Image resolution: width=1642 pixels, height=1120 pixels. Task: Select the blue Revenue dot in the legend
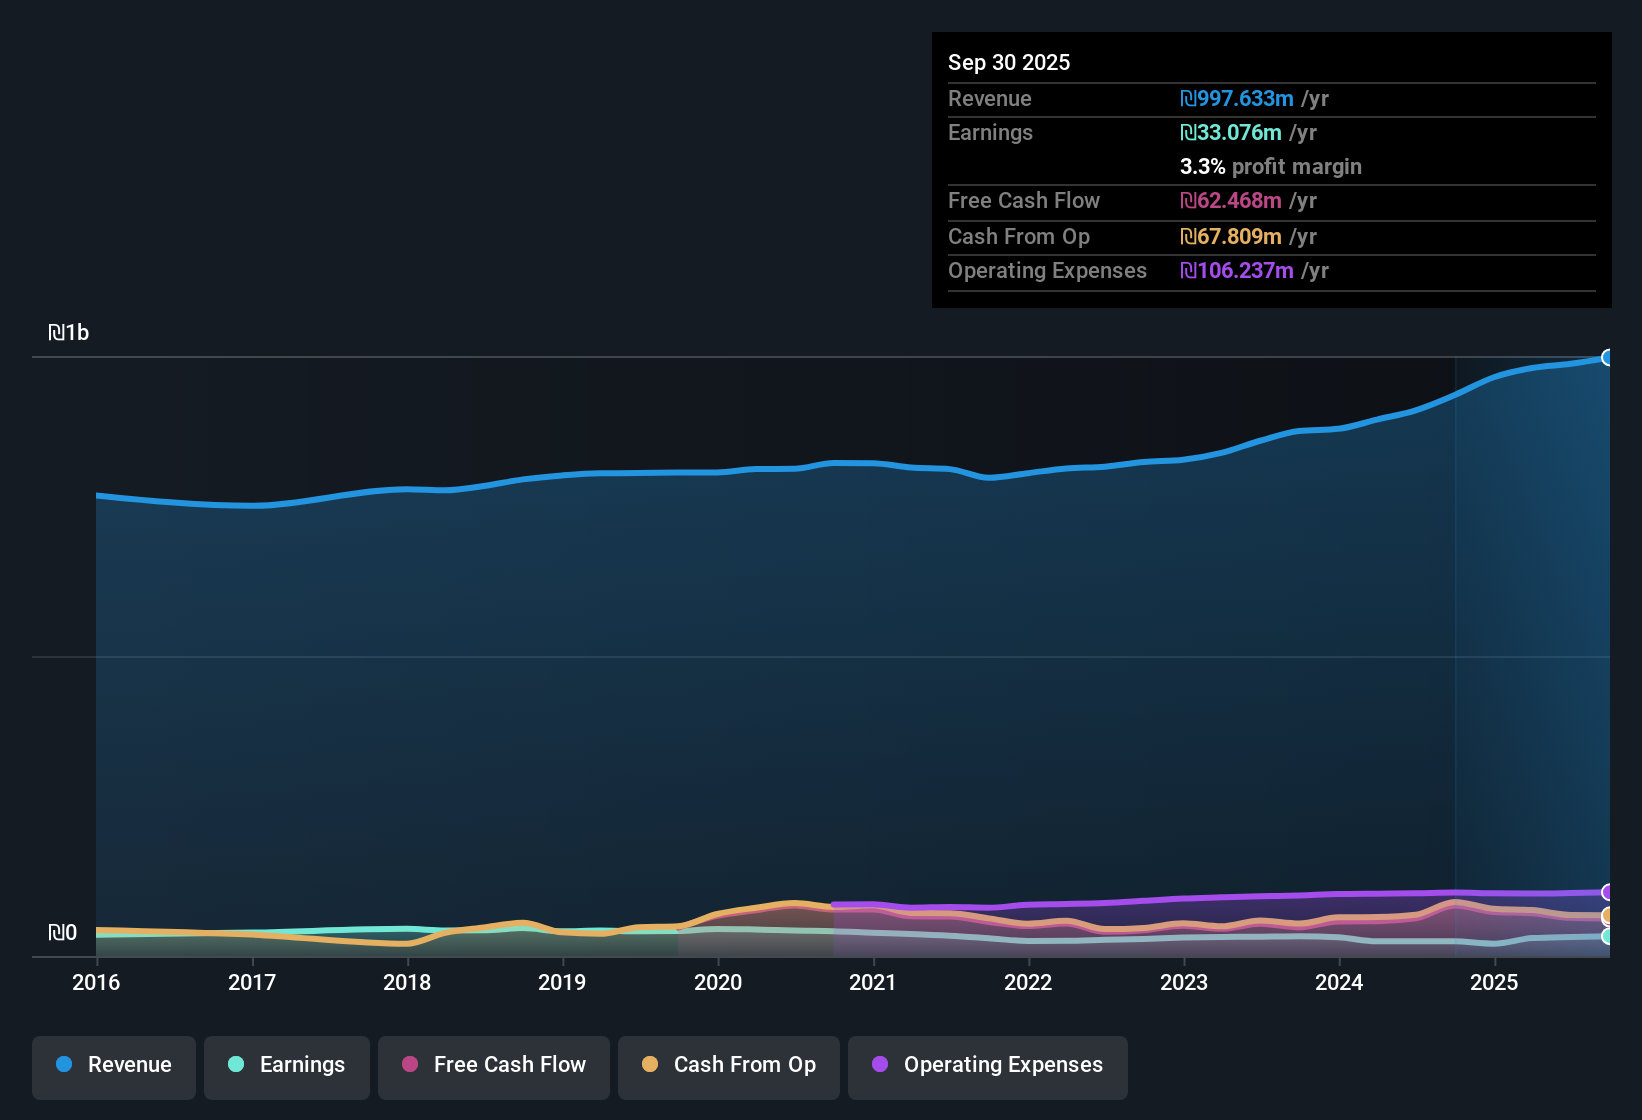(64, 1065)
